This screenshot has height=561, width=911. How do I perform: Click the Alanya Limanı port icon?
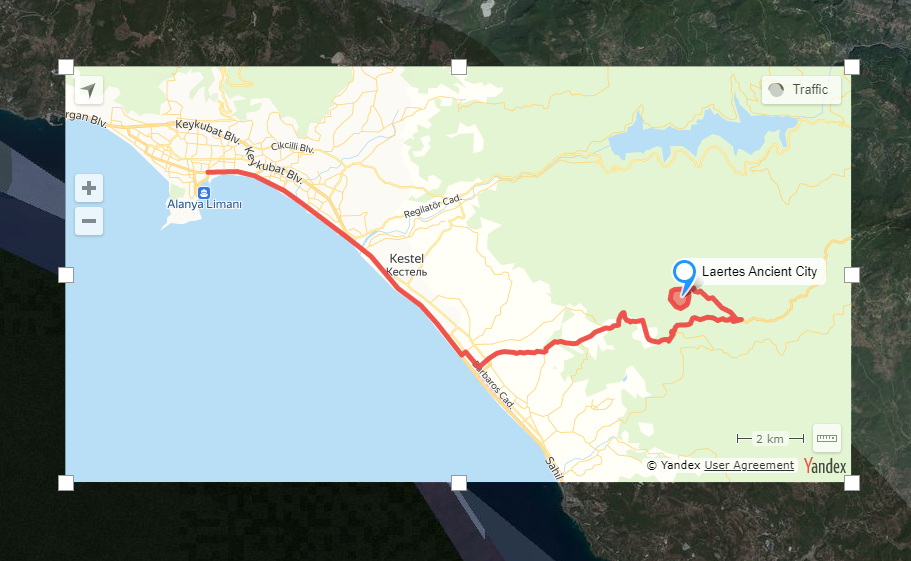click(x=203, y=193)
